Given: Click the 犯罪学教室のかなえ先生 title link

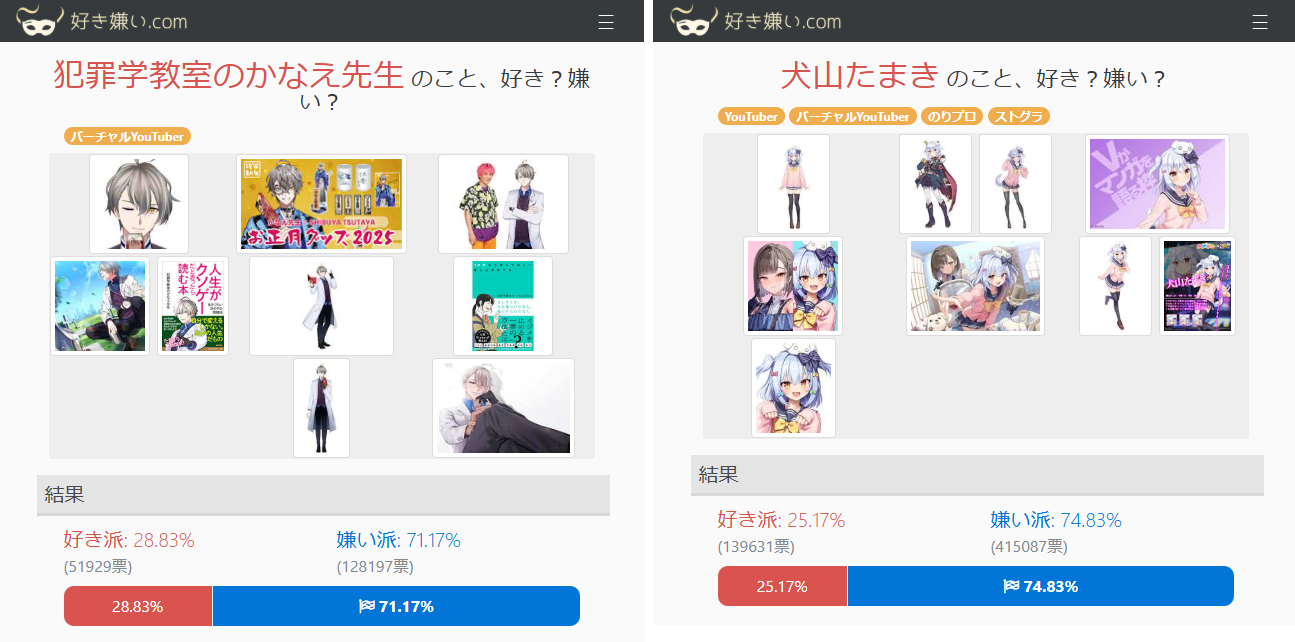Looking at the screenshot, I should (228, 75).
